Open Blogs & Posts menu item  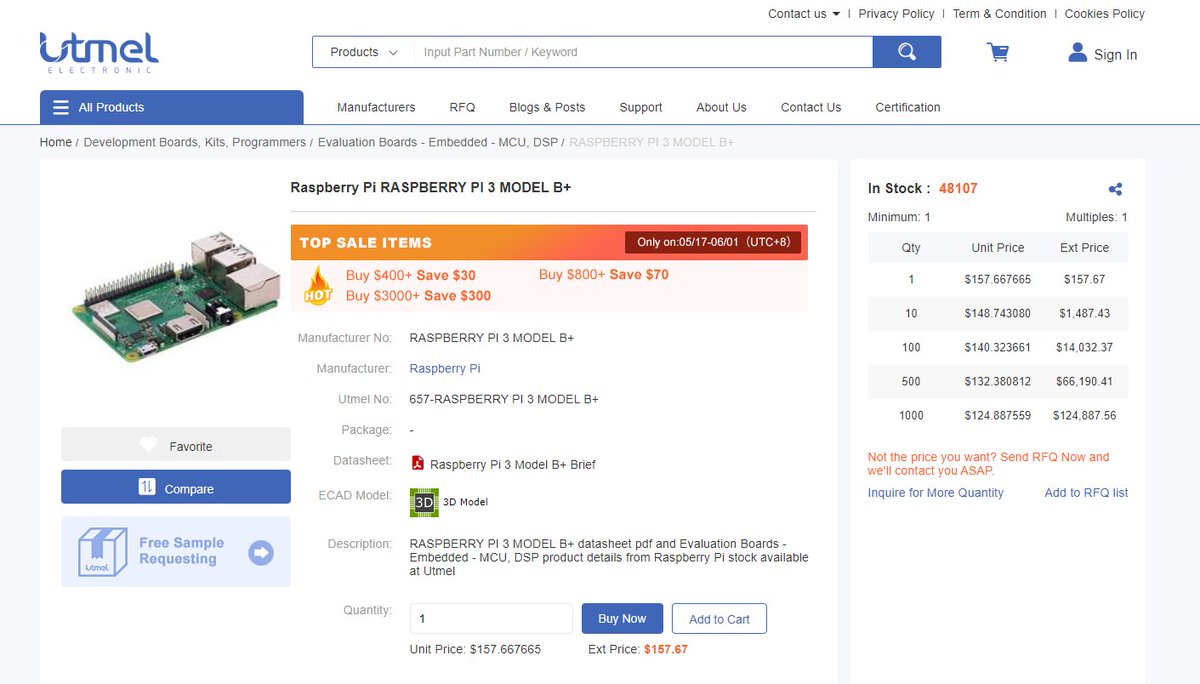click(x=547, y=107)
